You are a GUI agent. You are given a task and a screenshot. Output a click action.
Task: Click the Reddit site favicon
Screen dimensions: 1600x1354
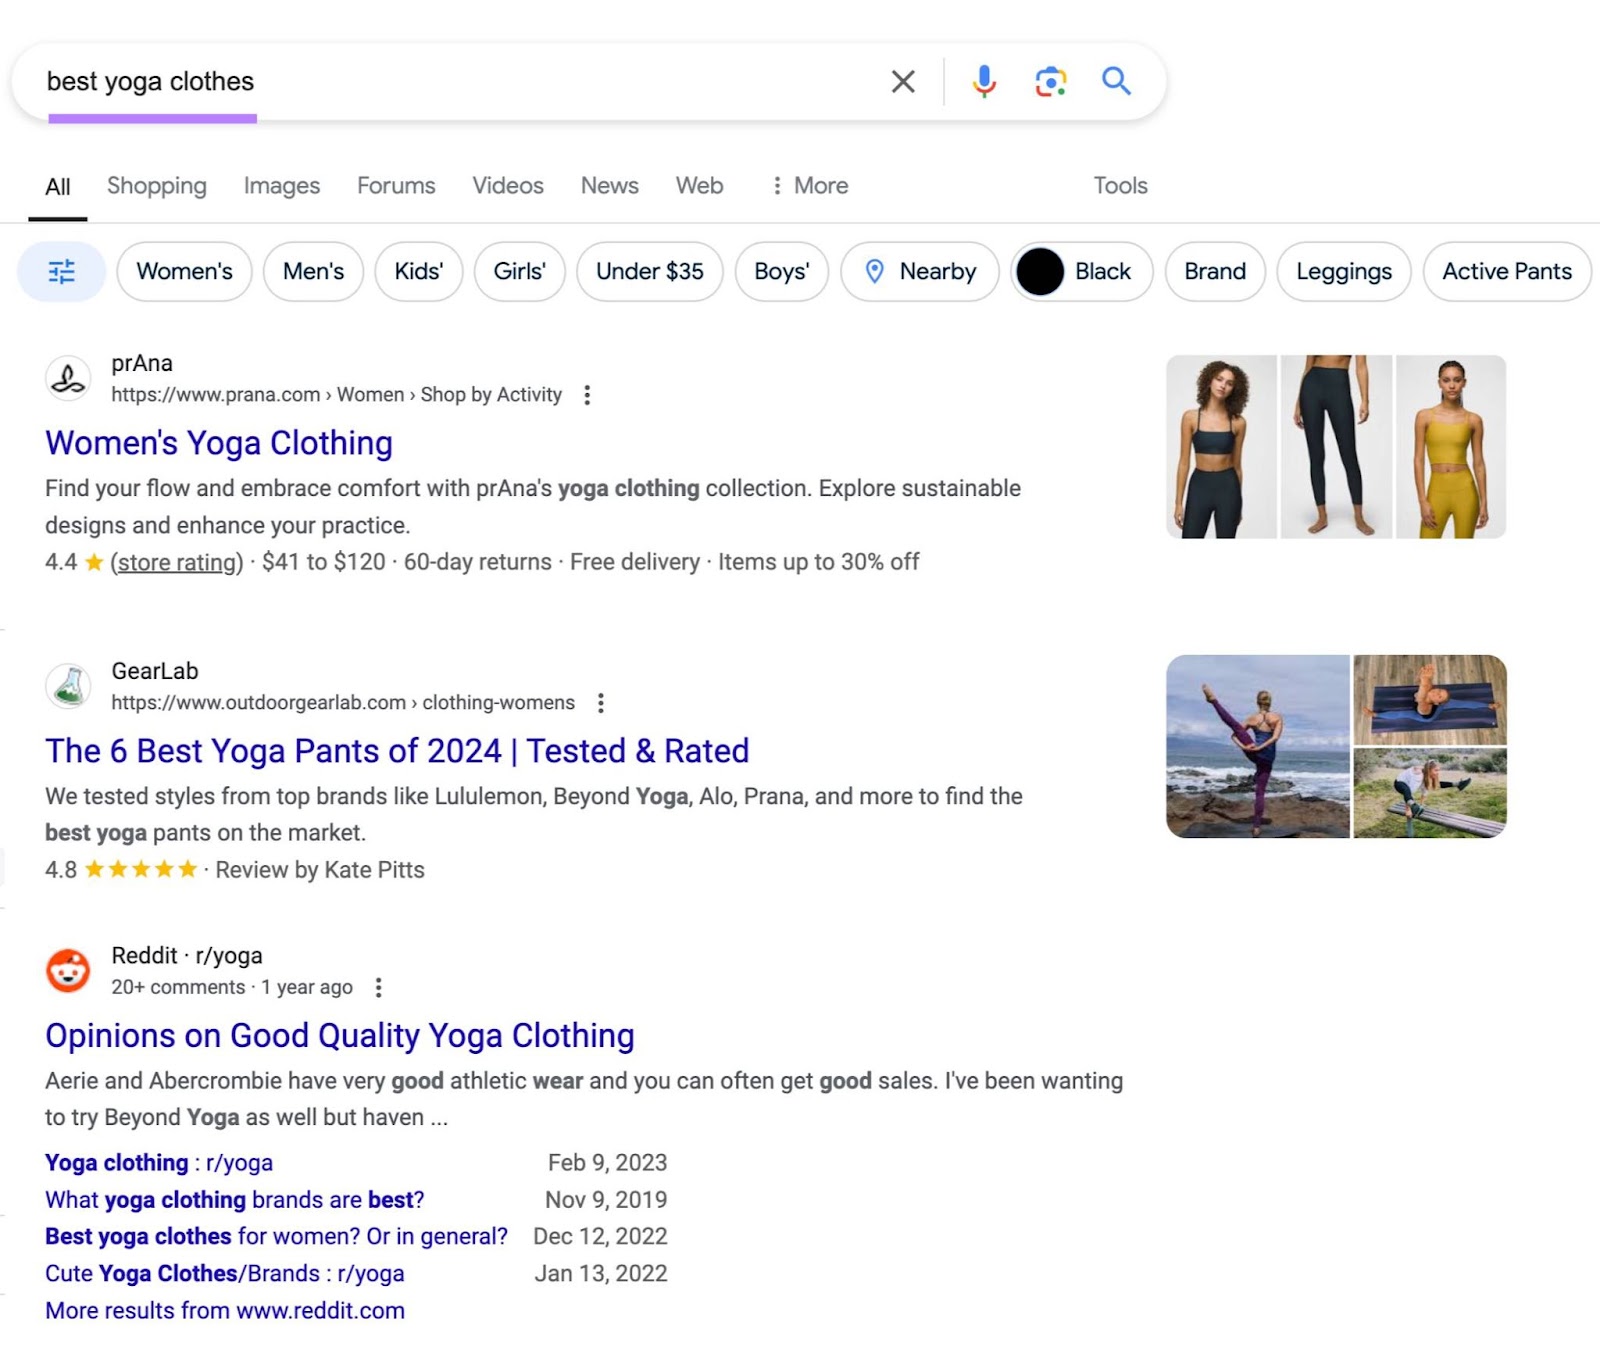click(68, 971)
